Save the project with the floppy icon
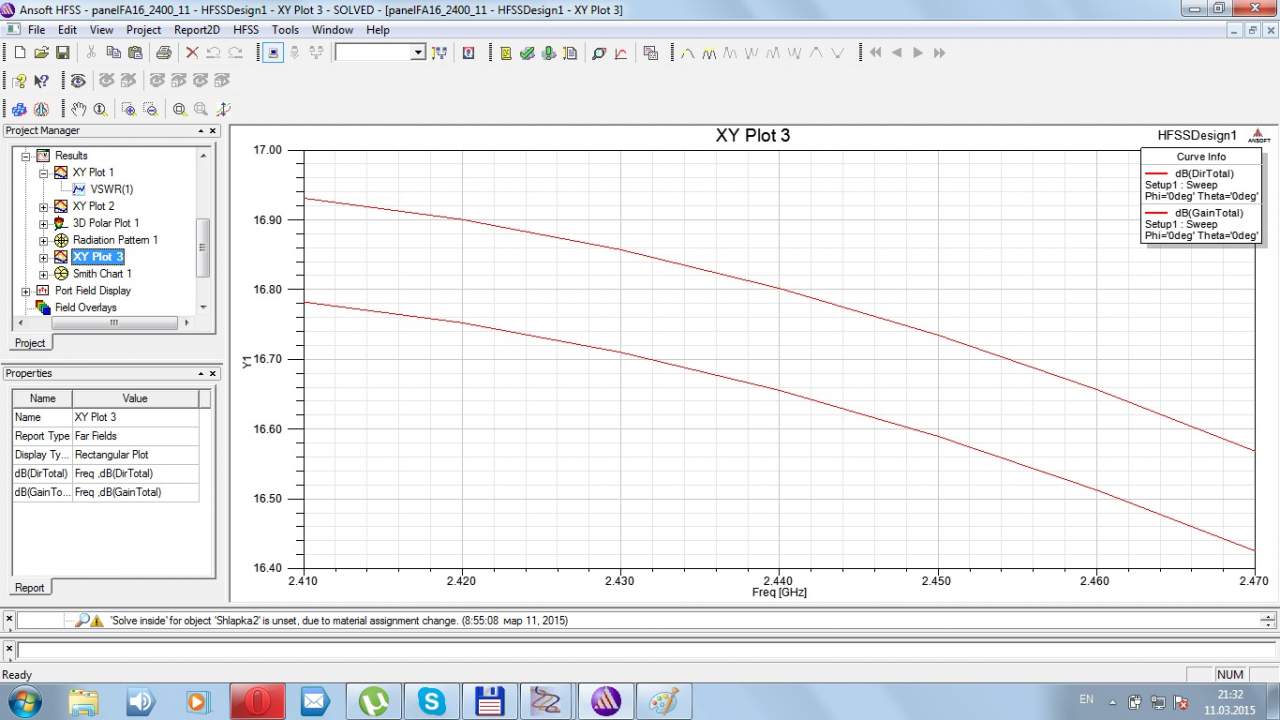1280x720 pixels. pyautogui.click(x=62, y=53)
